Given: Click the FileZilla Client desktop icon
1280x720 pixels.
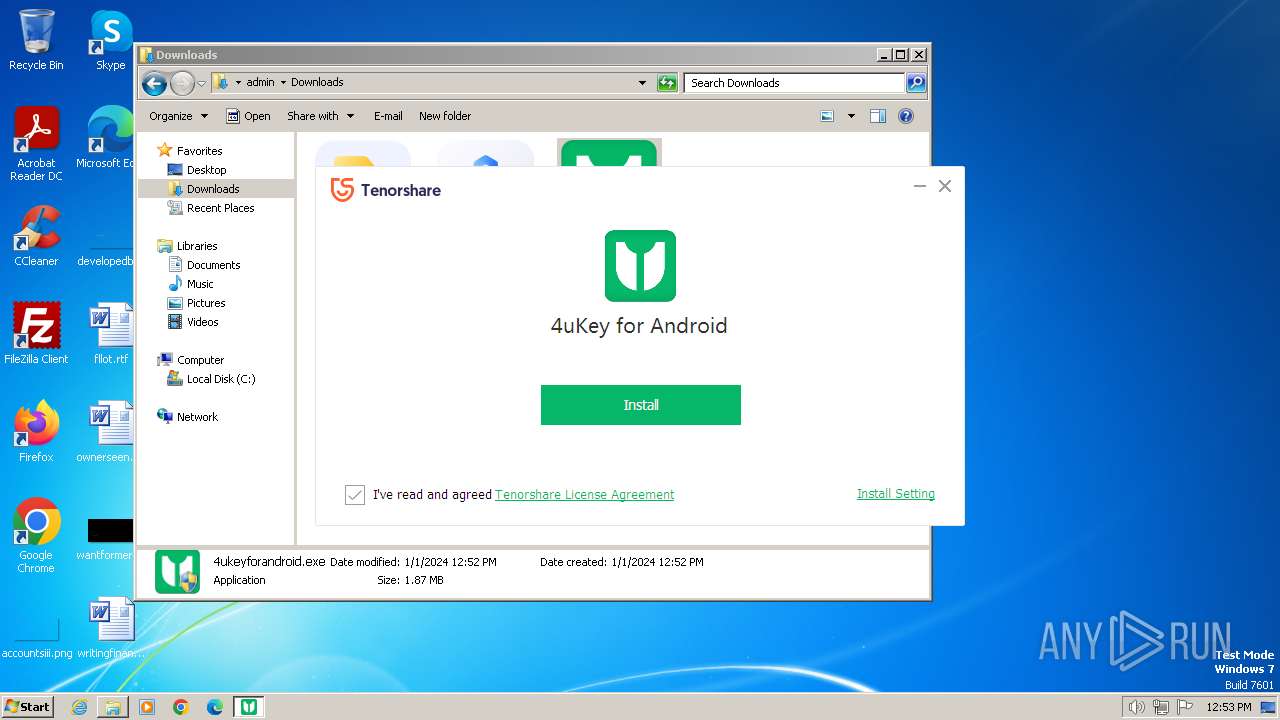Looking at the screenshot, I should pyautogui.click(x=36, y=333).
